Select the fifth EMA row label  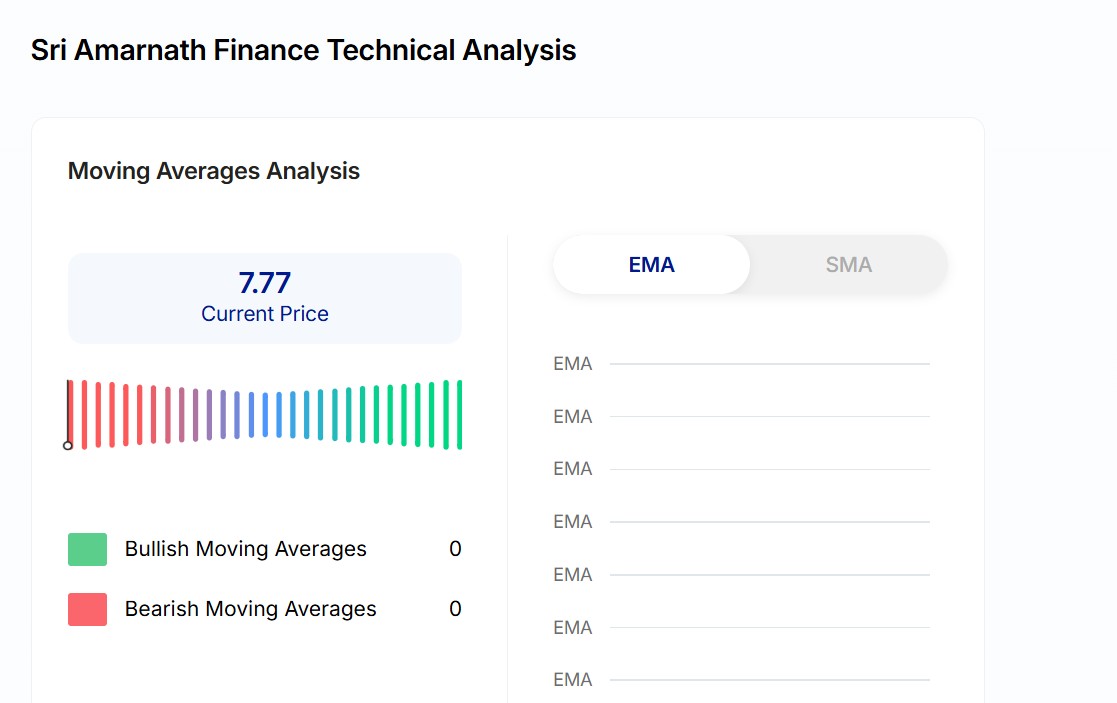coord(573,575)
